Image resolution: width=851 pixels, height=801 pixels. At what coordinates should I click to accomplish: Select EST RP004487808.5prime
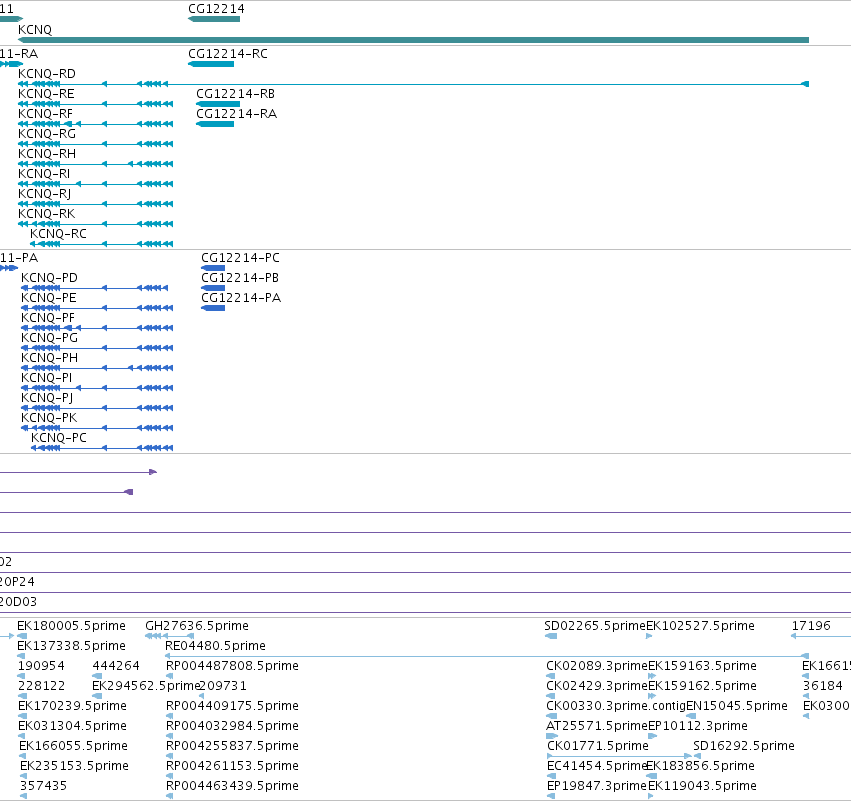(x=232, y=666)
